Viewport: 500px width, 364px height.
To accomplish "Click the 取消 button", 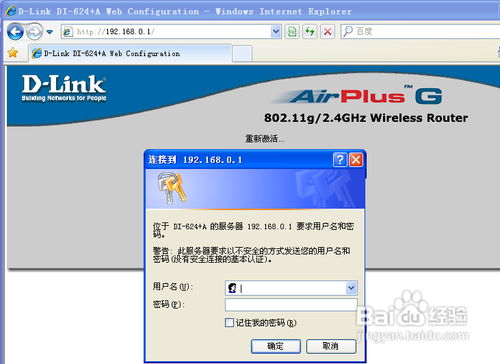I will [331, 346].
